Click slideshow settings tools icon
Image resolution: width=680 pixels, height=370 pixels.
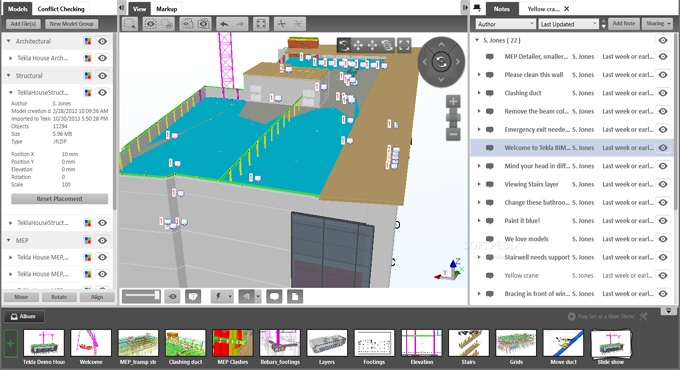click(644, 317)
